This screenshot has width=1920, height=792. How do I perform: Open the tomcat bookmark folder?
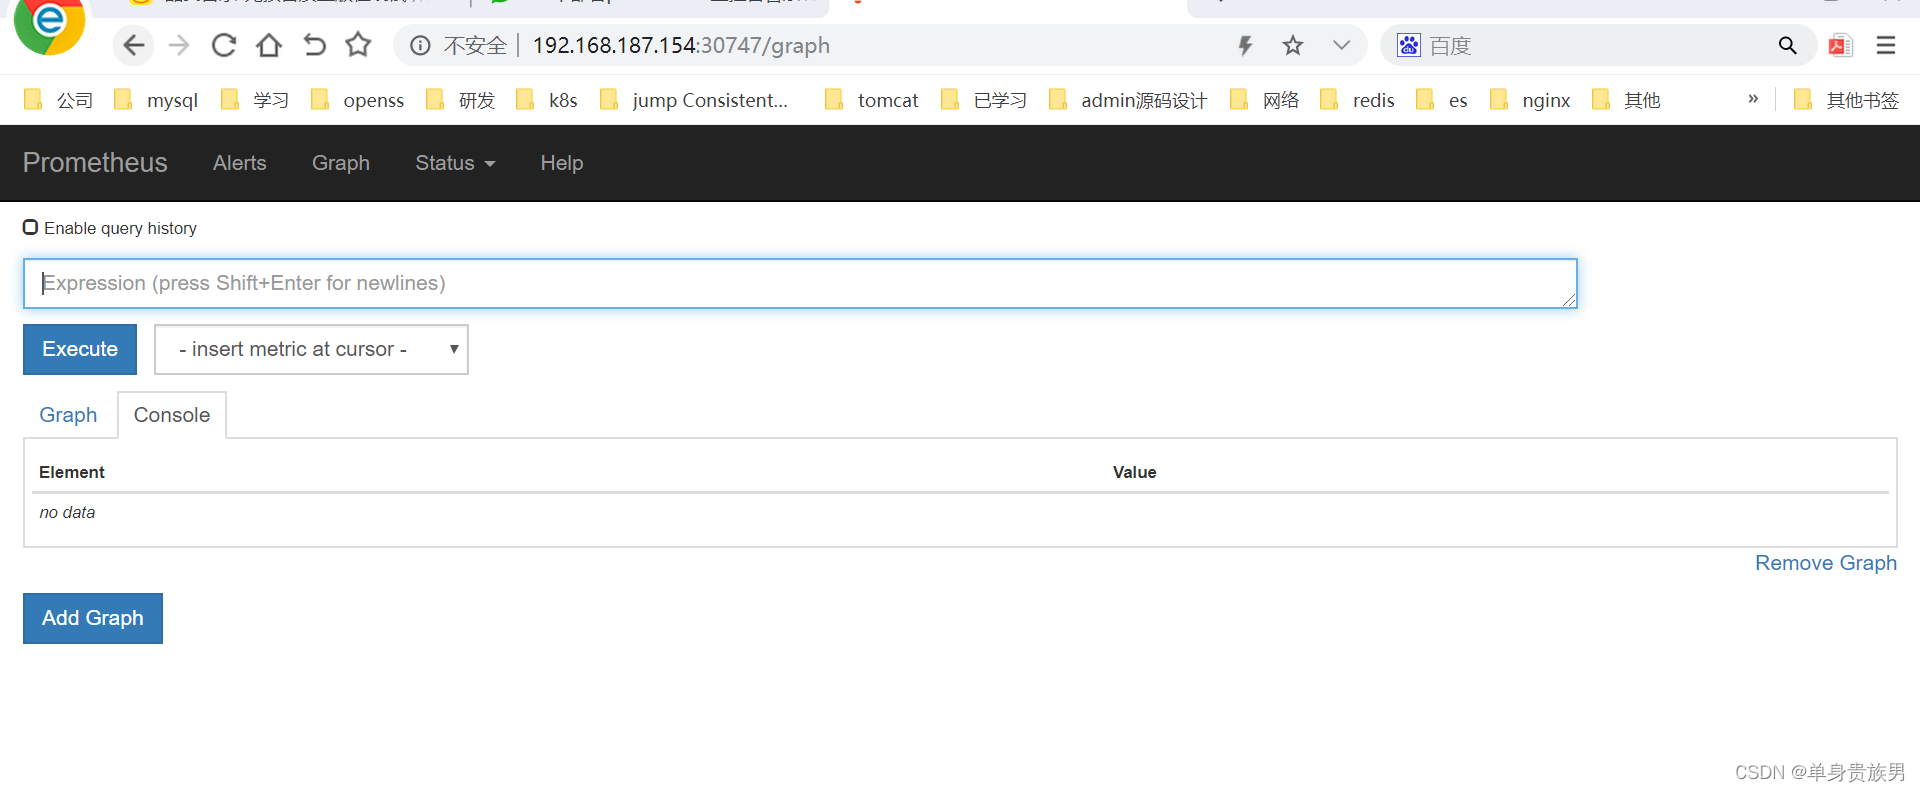tap(871, 100)
